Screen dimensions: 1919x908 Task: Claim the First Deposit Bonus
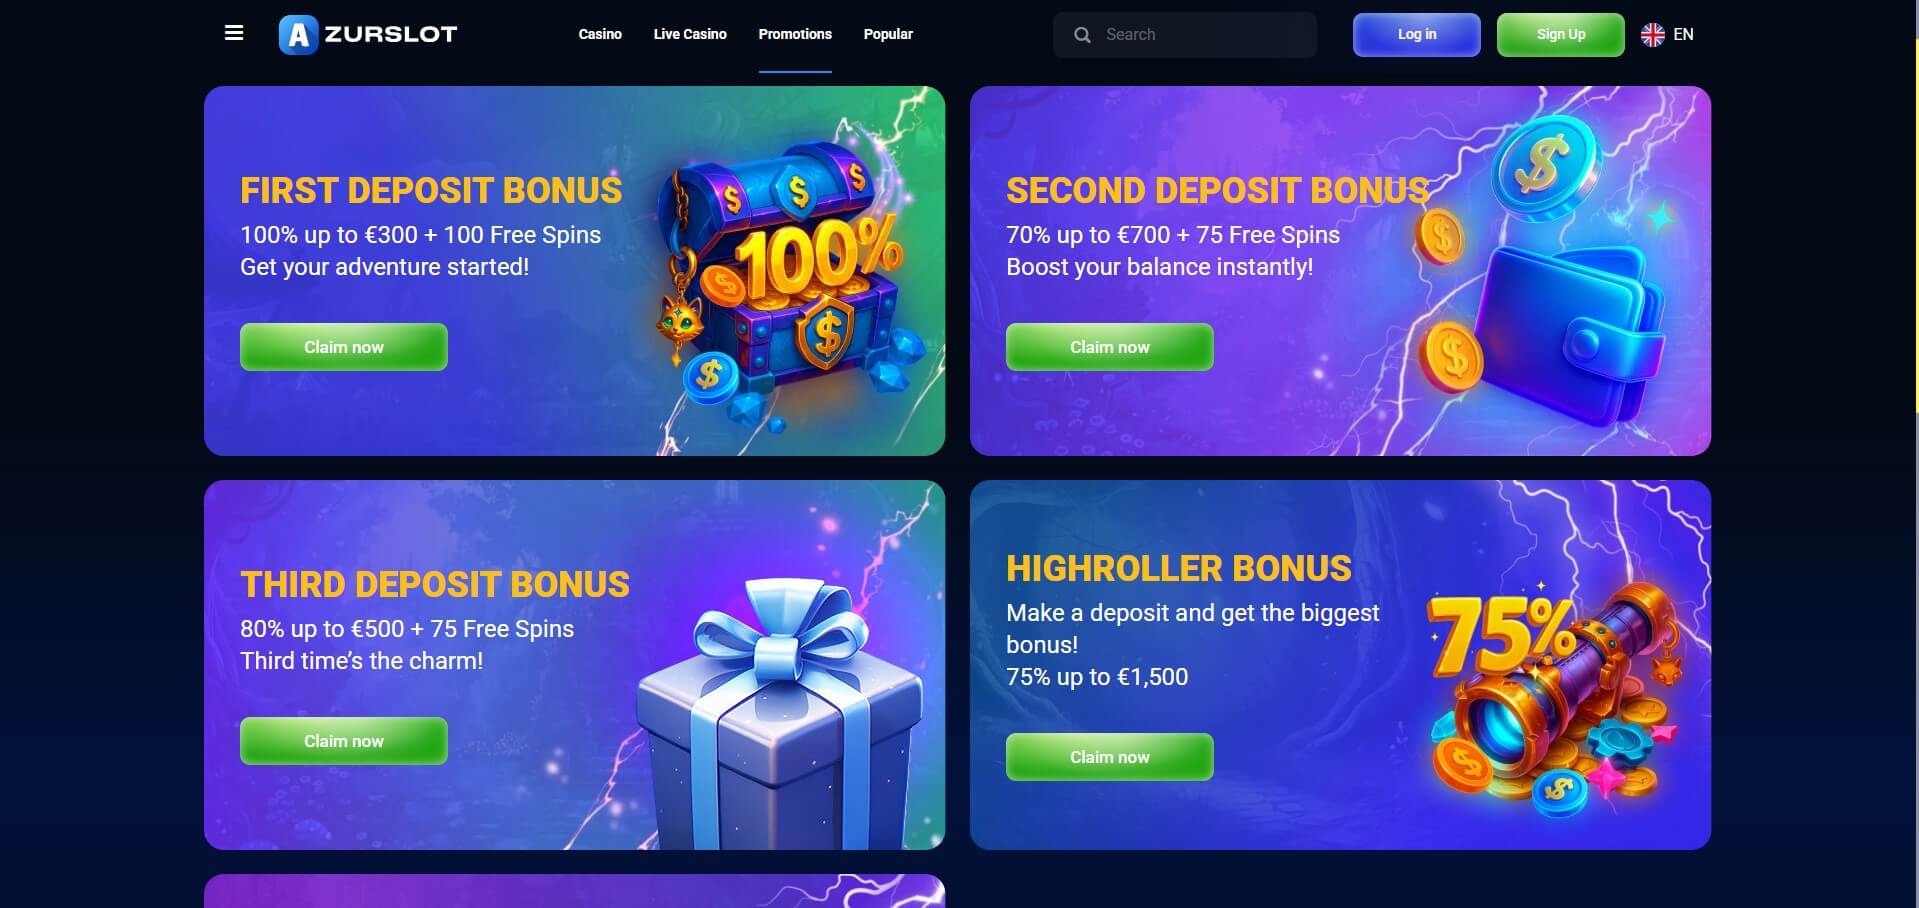click(344, 347)
